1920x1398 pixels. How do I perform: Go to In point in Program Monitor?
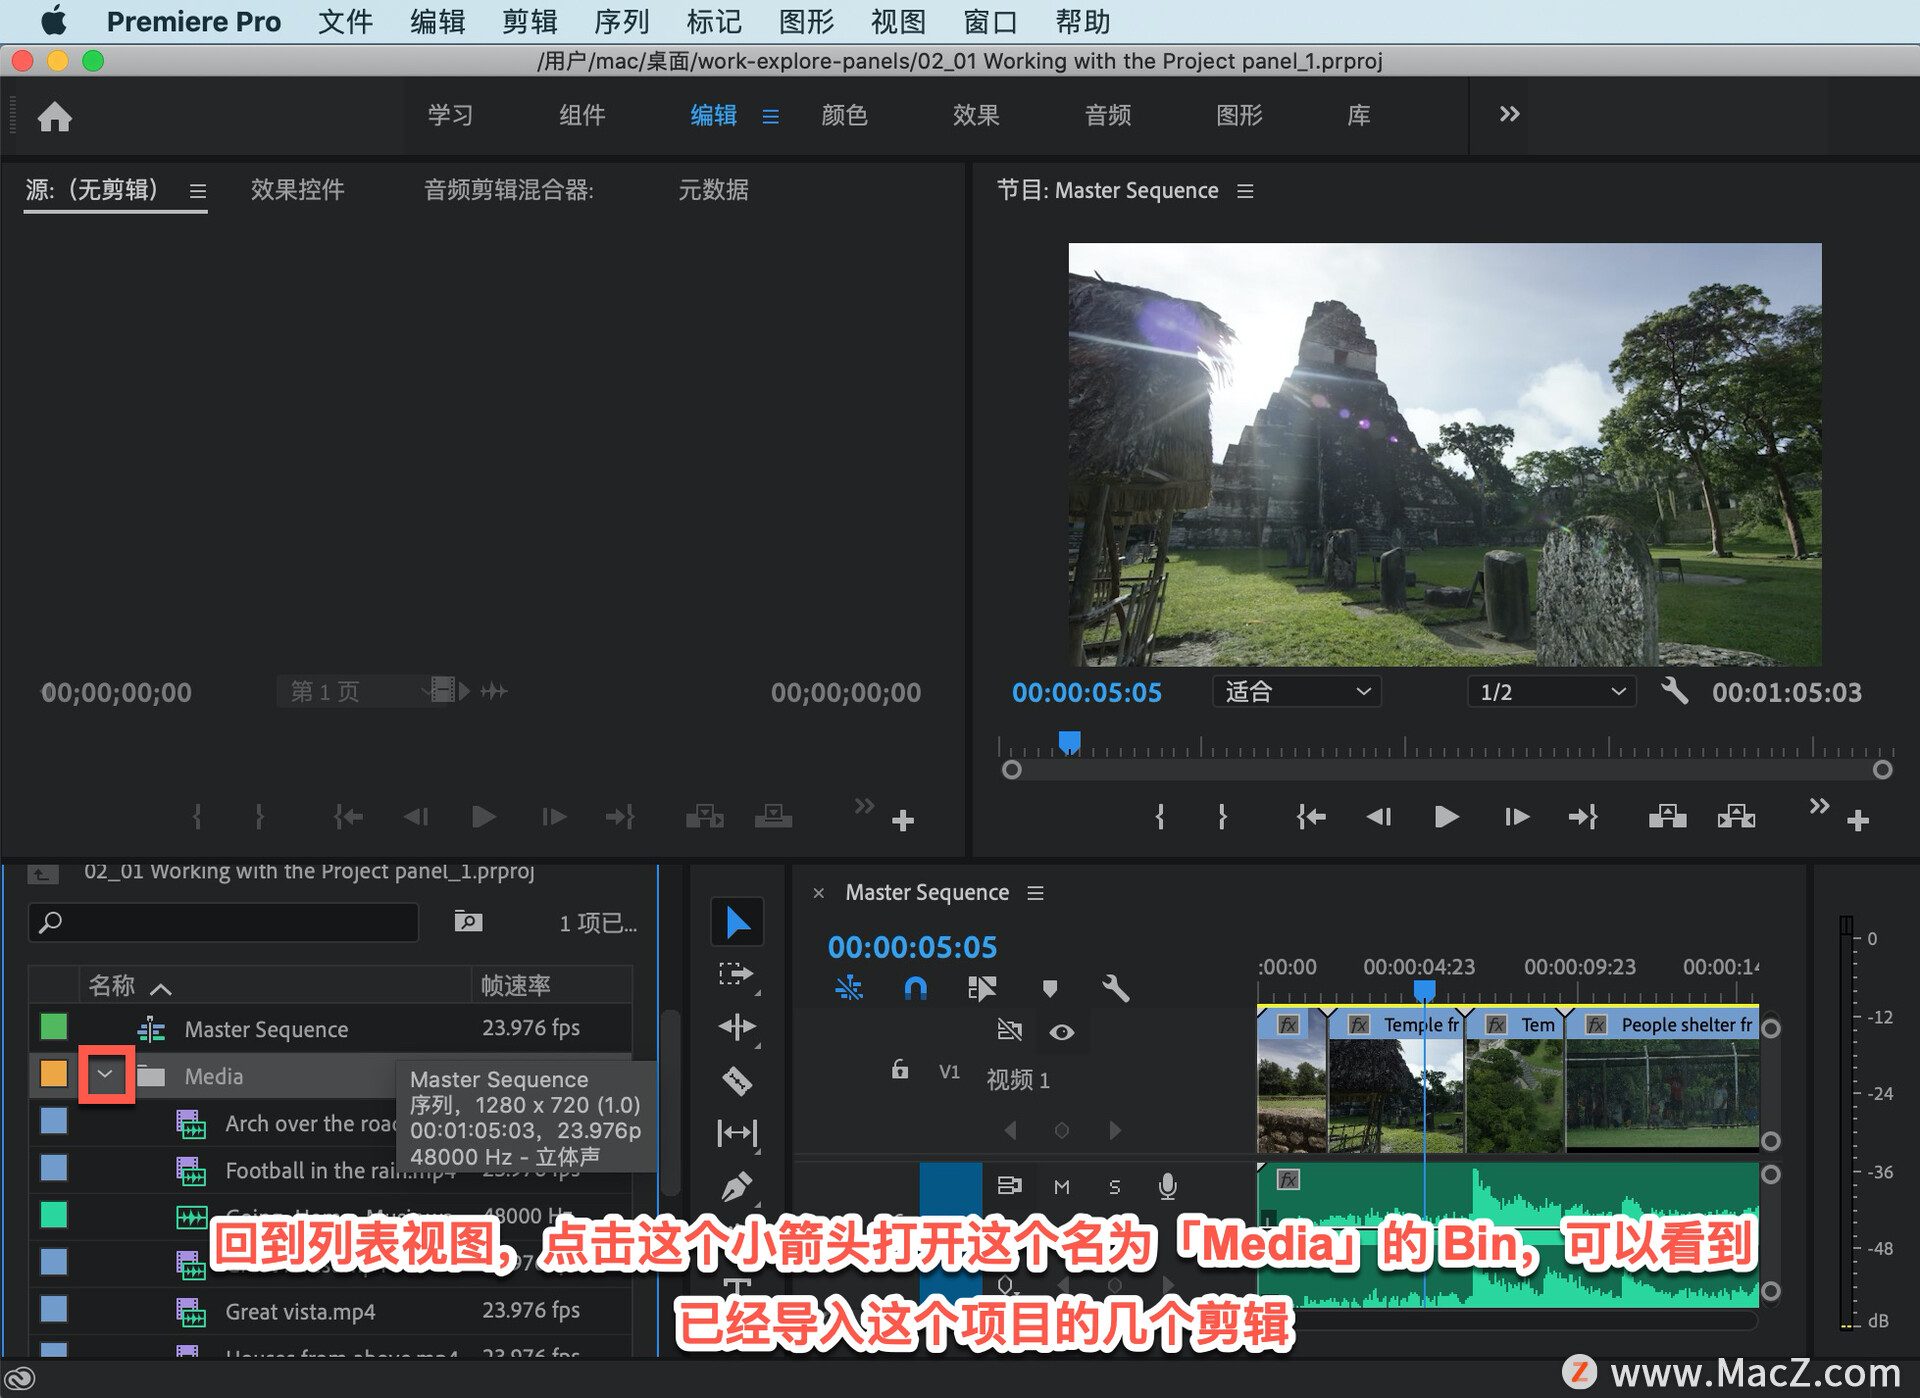click(x=1311, y=817)
